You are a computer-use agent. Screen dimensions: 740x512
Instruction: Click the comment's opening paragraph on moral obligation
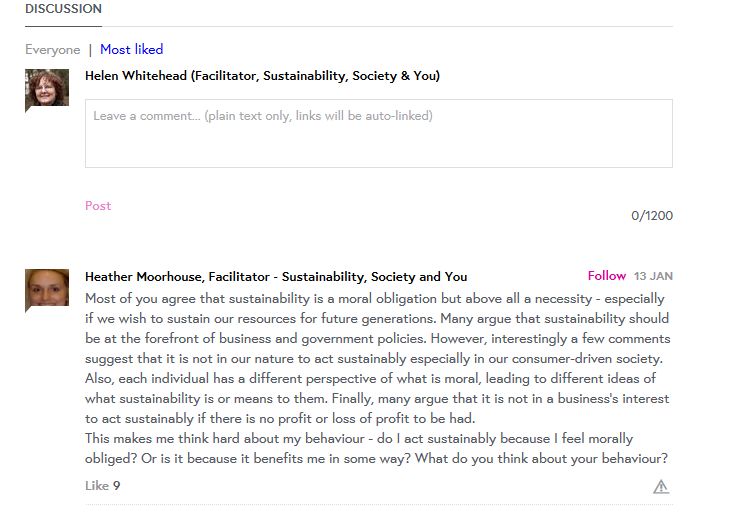[x=375, y=358]
